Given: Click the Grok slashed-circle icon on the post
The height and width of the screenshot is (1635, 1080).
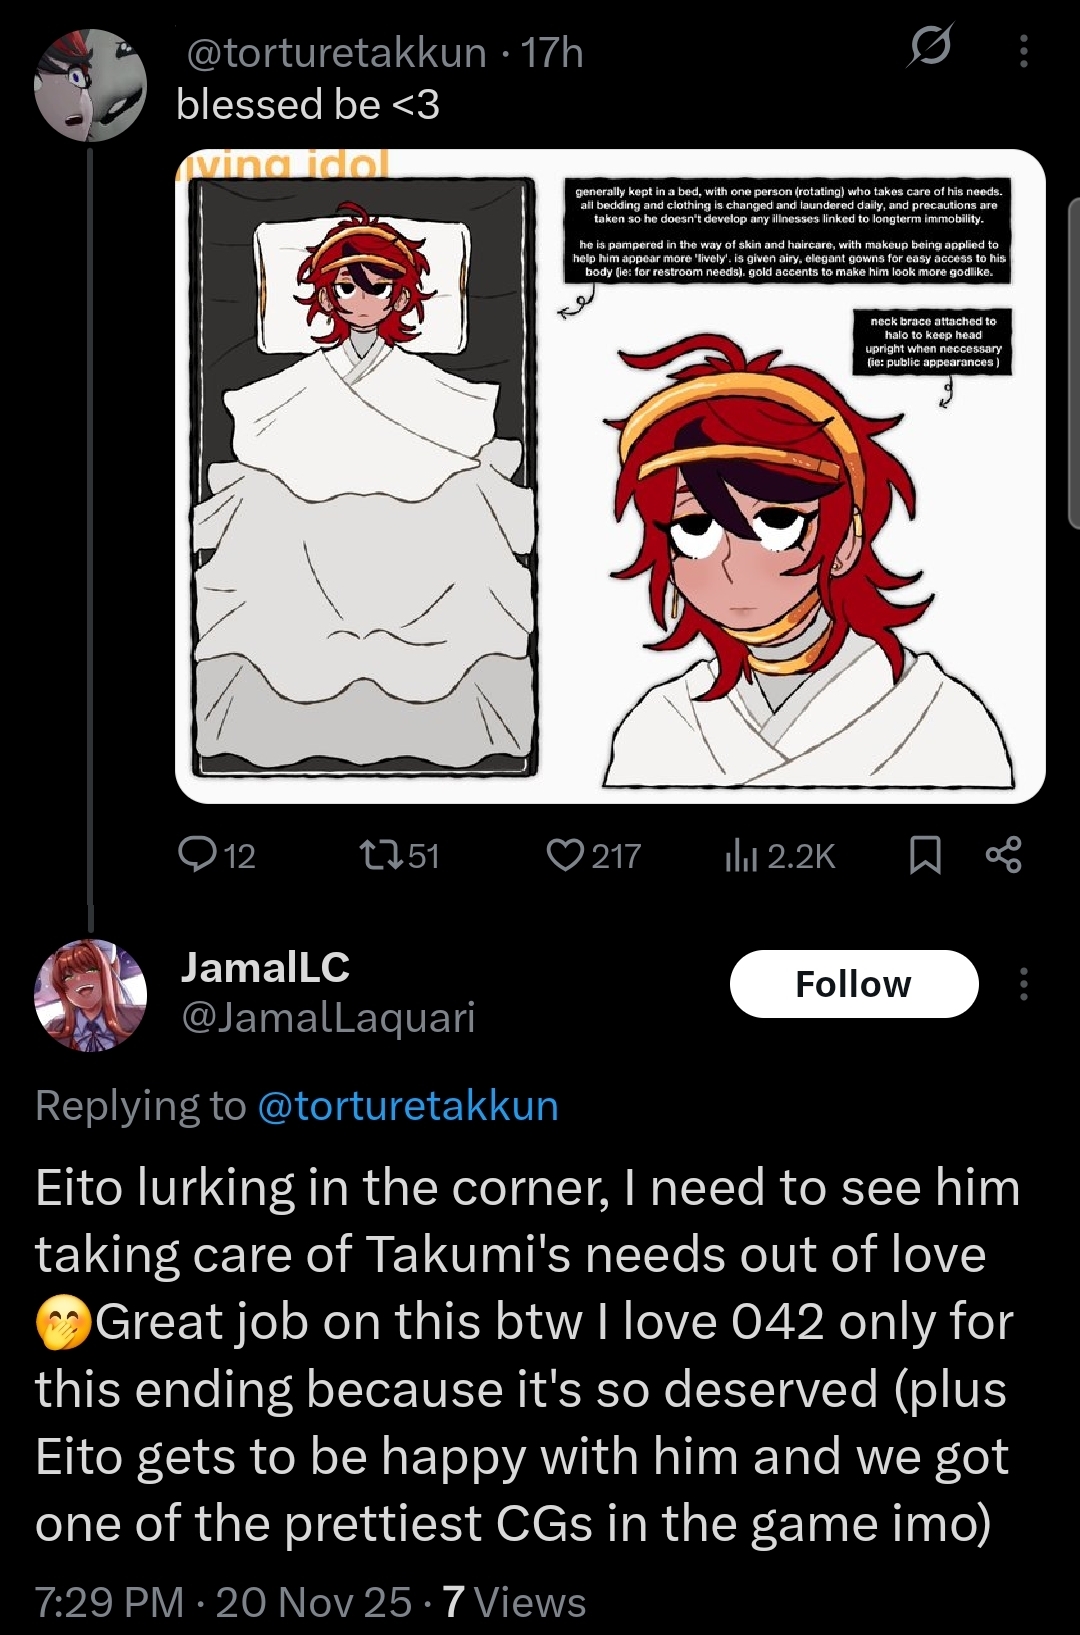Looking at the screenshot, I should pyautogui.click(x=930, y=46).
